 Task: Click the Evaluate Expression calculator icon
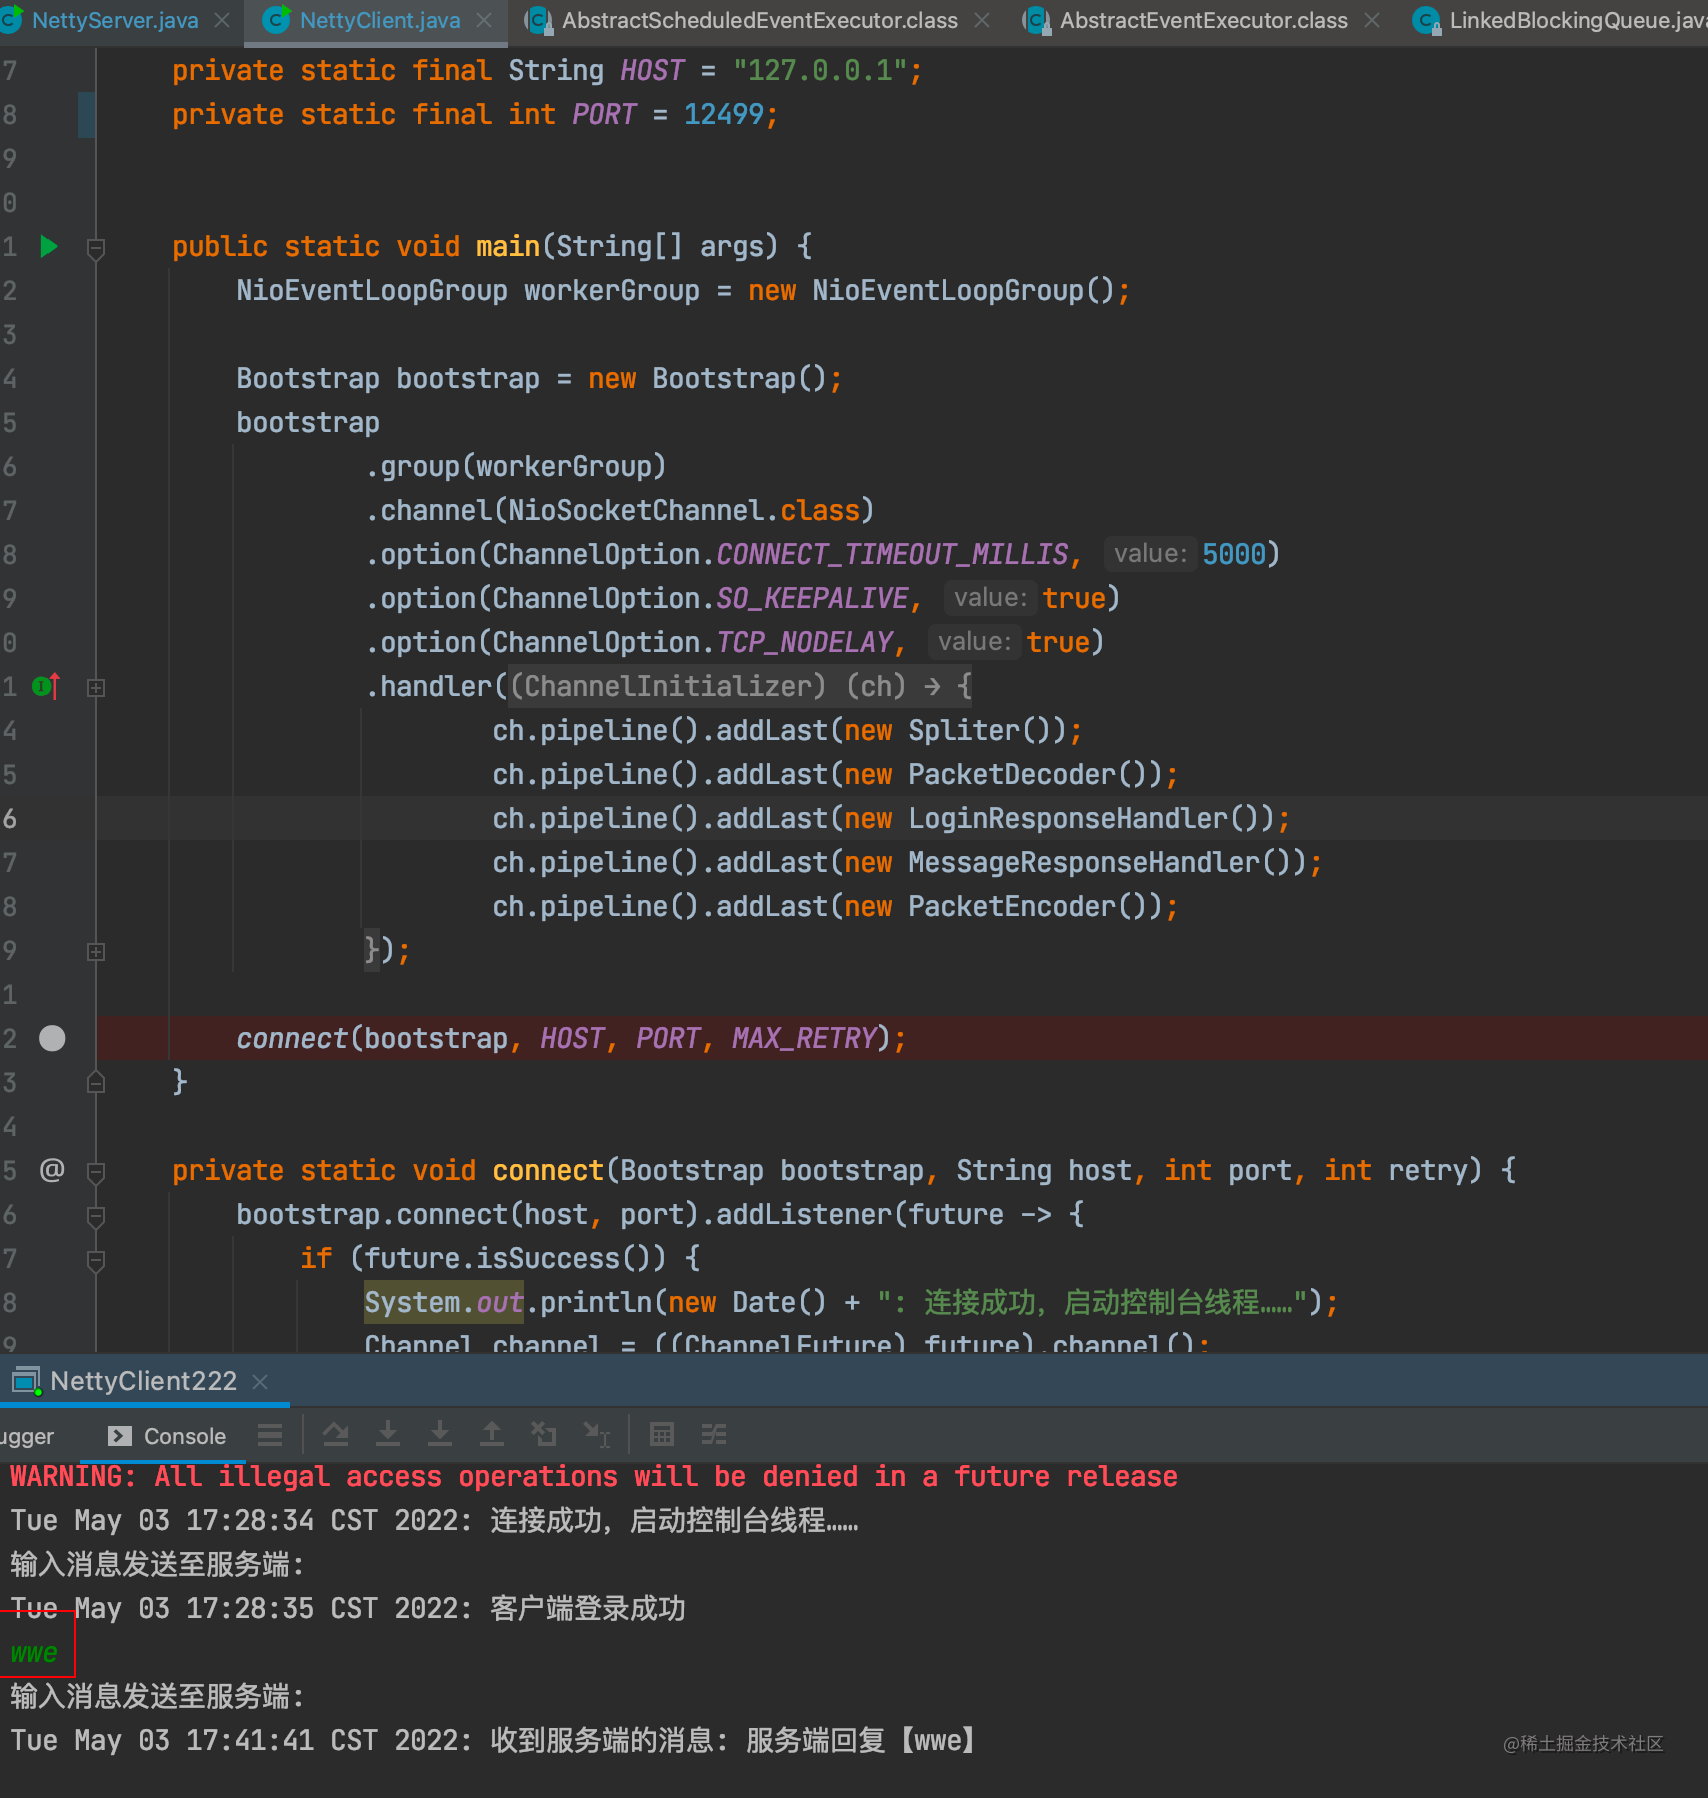point(662,1435)
